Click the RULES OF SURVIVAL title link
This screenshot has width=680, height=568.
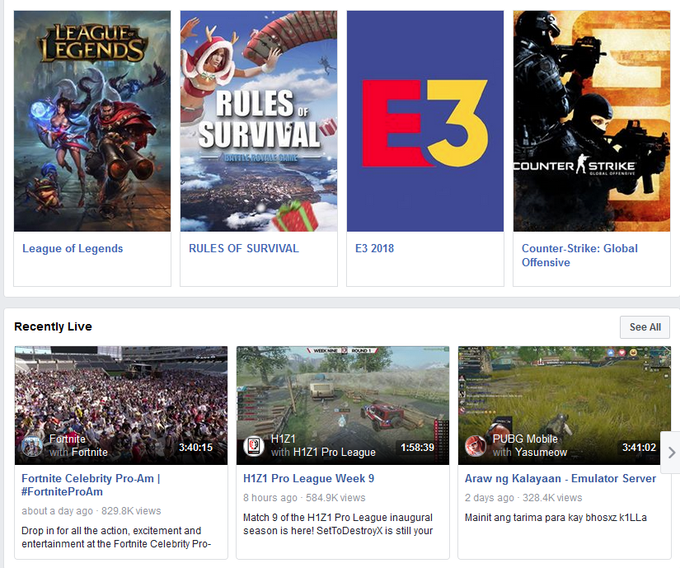[x=244, y=248]
